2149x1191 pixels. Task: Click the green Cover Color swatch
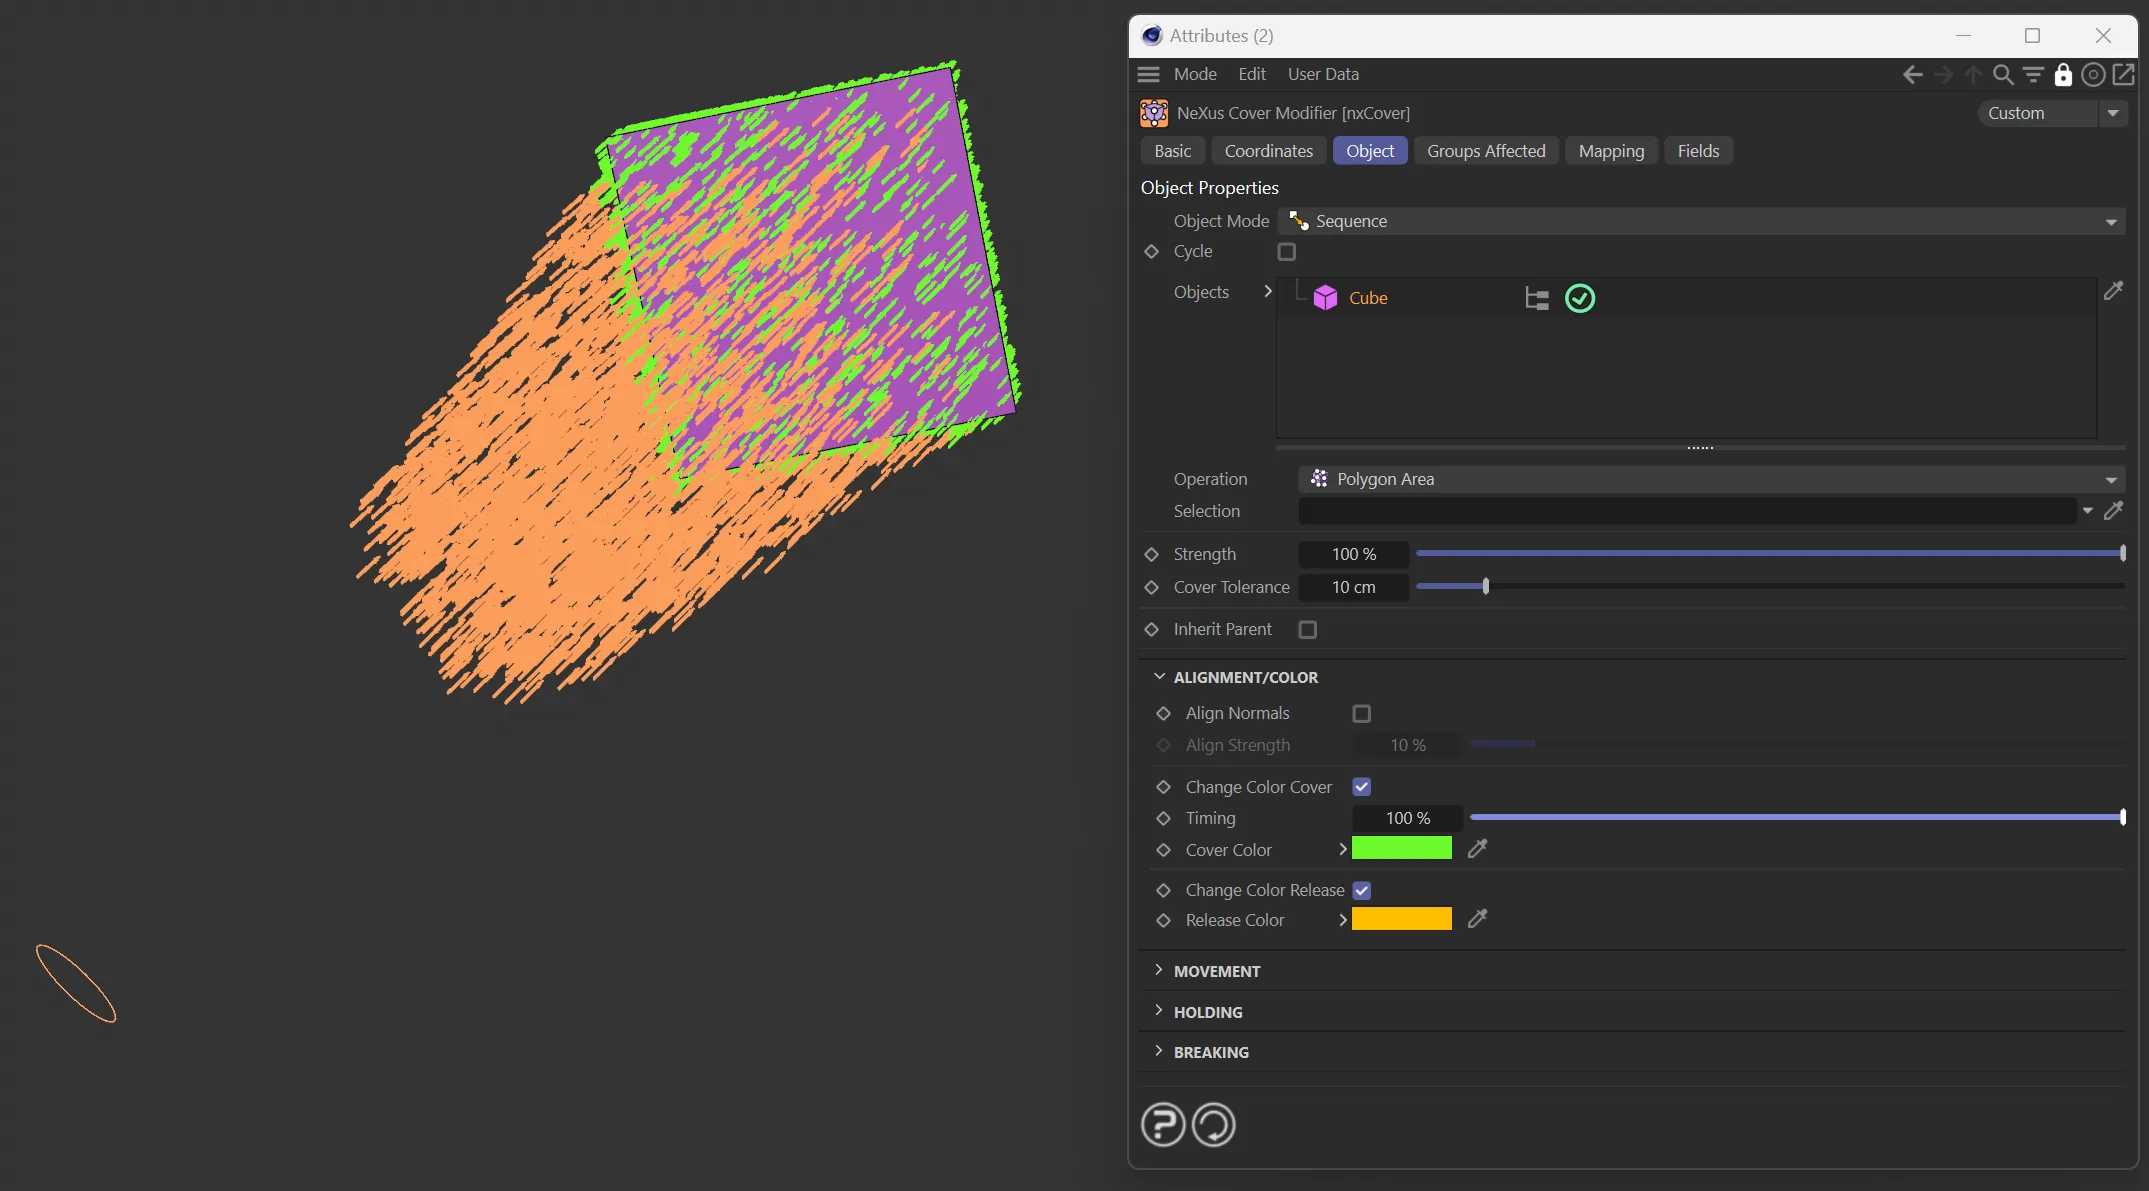pos(1401,849)
